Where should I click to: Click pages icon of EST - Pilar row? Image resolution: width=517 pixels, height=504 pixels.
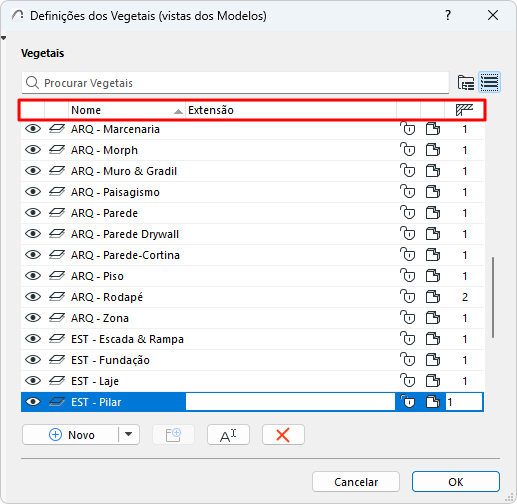click(x=433, y=402)
